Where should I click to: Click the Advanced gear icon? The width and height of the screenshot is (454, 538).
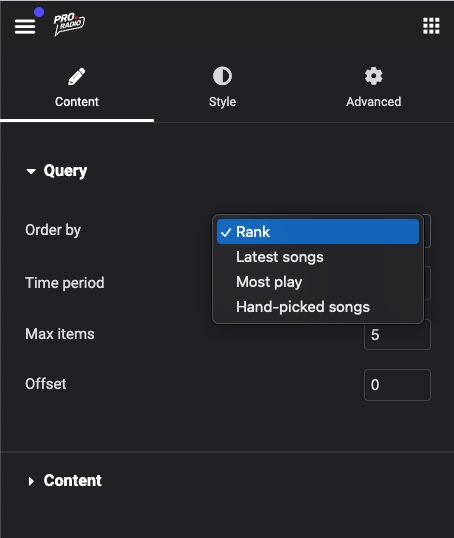(373, 76)
